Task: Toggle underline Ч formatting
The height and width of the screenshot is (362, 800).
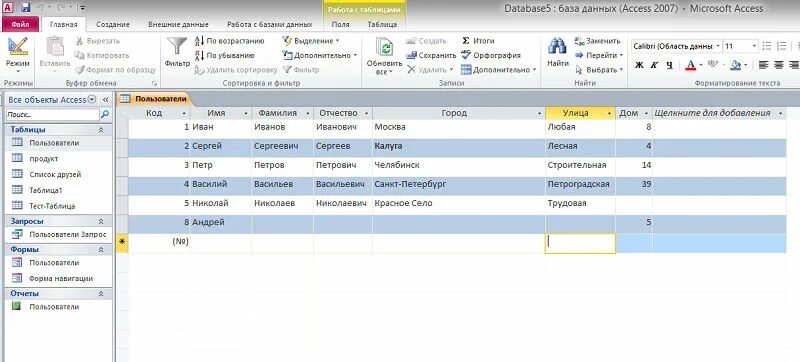Action: pos(669,65)
